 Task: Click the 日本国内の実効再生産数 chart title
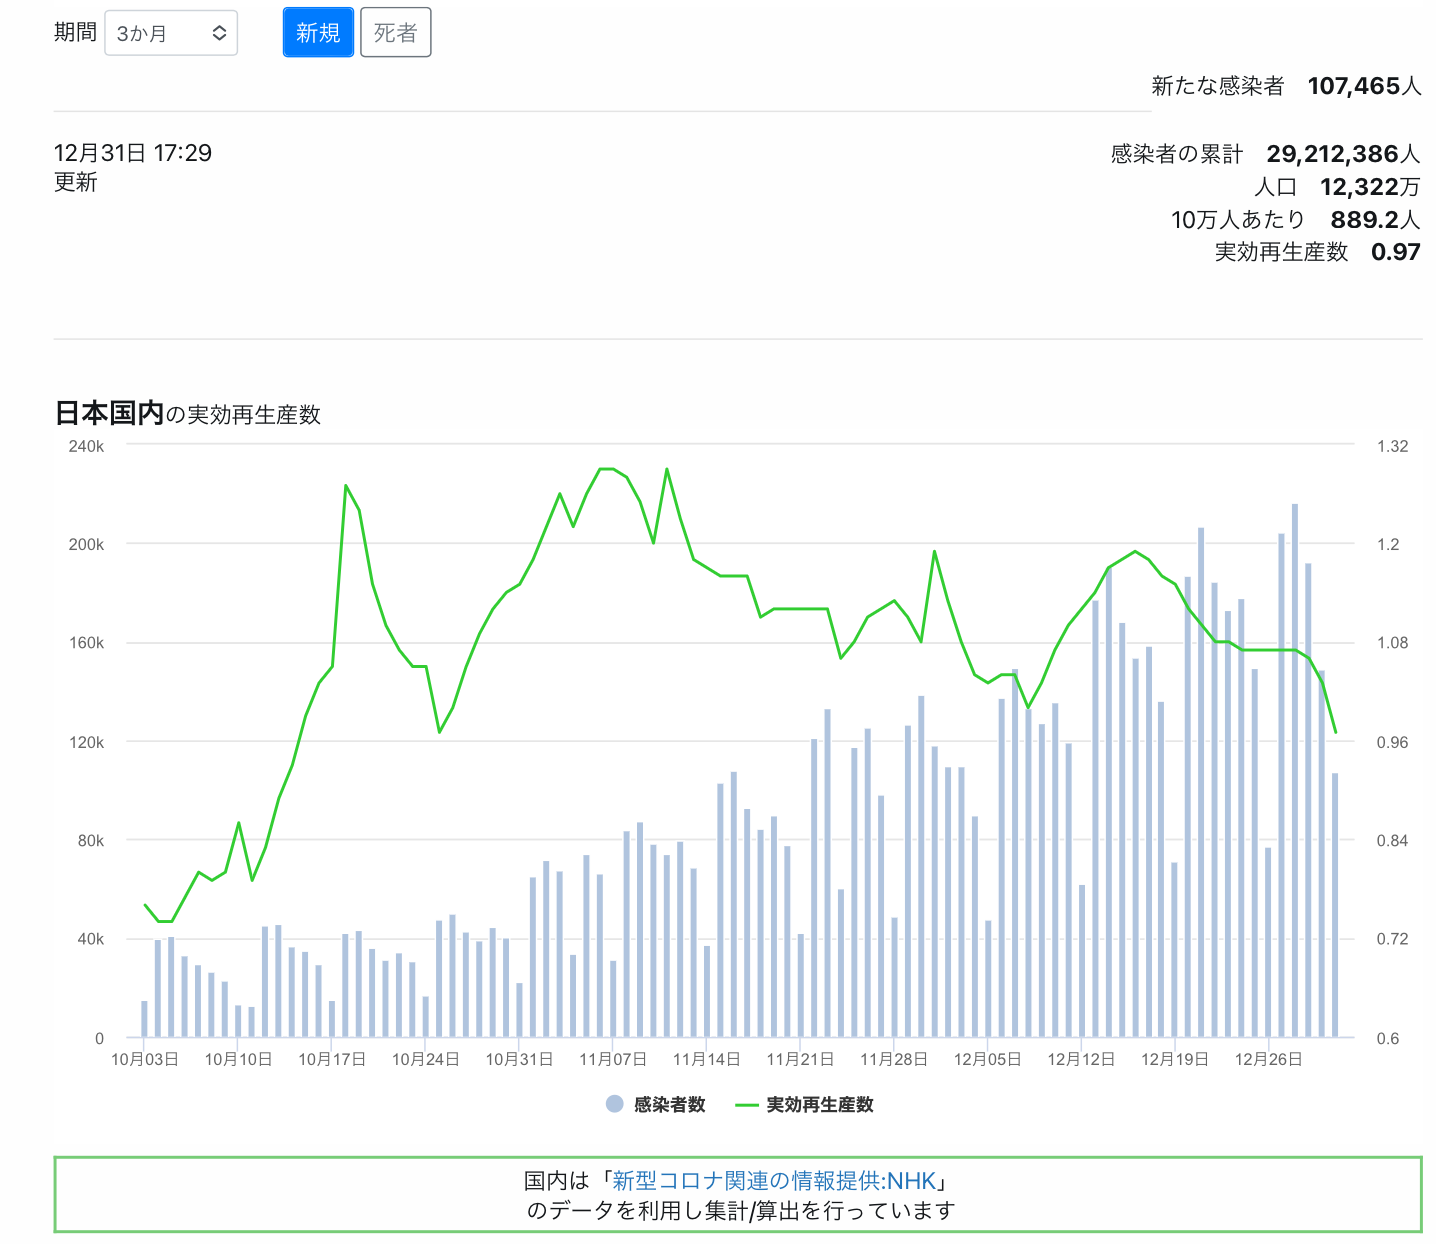point(188,414)
